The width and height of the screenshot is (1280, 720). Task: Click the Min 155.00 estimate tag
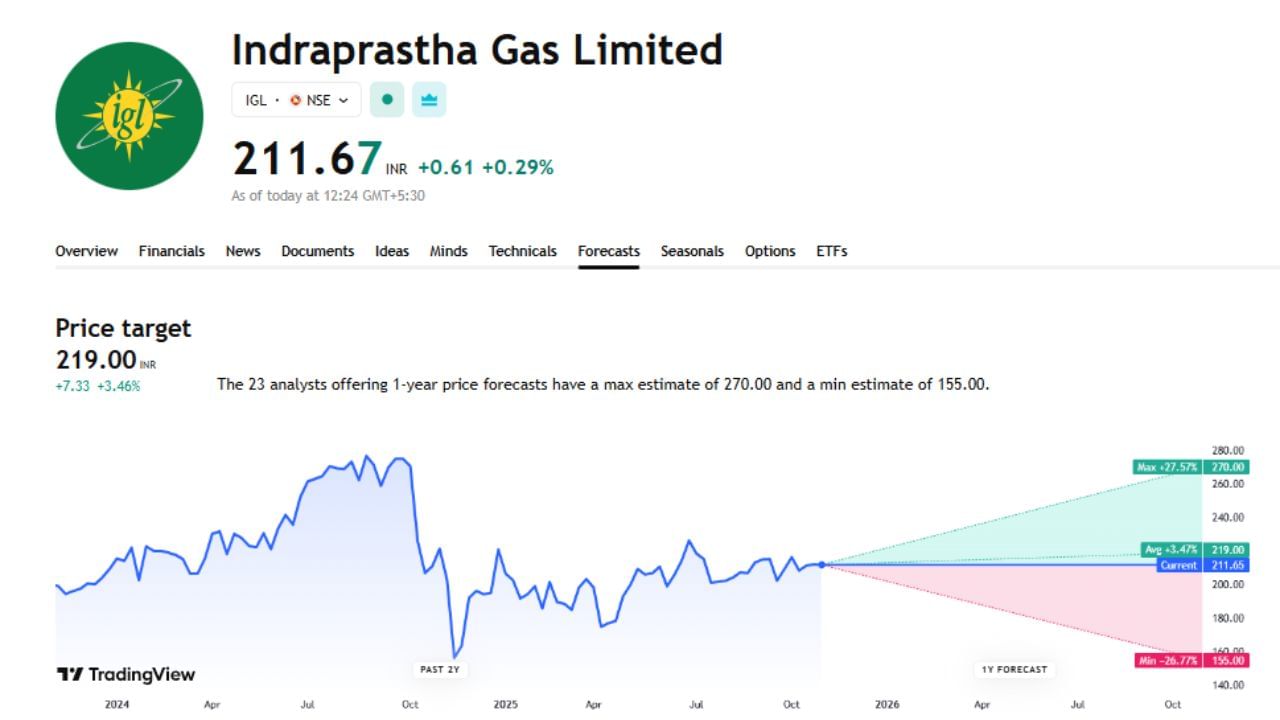pos(1192,660)
